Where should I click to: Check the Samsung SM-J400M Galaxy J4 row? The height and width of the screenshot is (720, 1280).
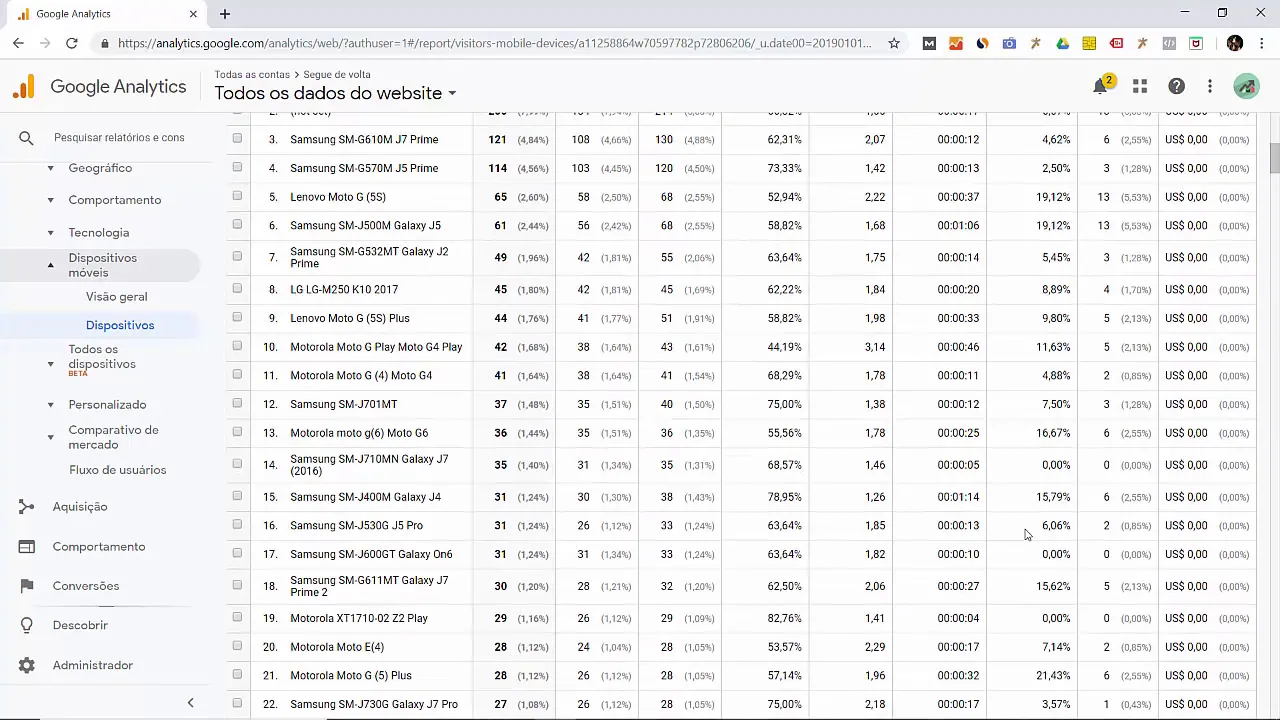pos(237,496)
